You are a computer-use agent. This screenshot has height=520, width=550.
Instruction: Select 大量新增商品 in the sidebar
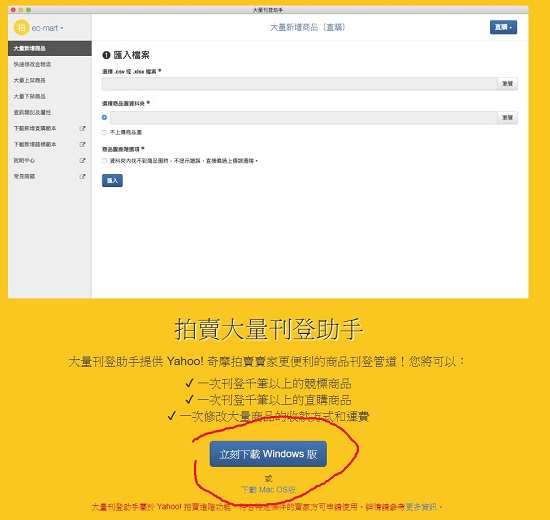50,48
